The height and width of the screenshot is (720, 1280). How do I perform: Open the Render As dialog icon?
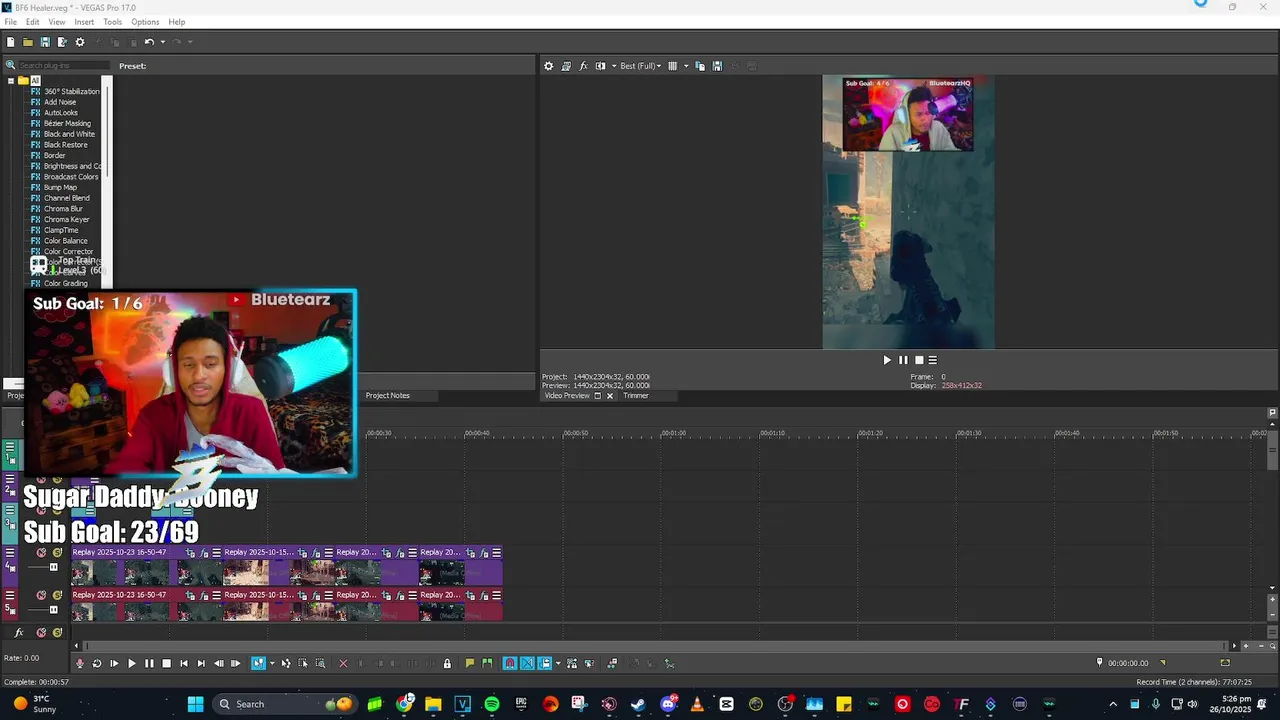(62, 42)
